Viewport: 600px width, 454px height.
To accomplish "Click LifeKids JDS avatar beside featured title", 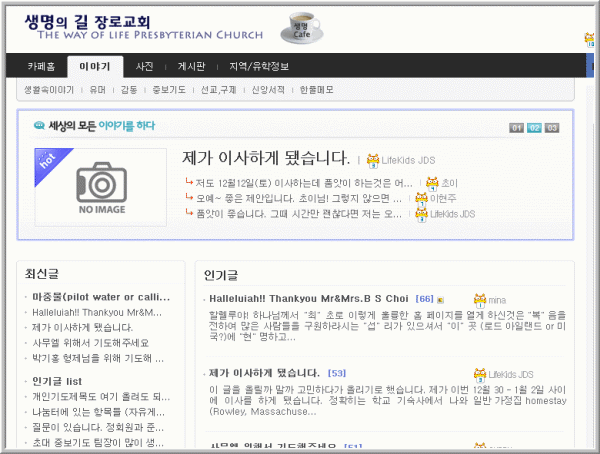I will coord(373,161).
